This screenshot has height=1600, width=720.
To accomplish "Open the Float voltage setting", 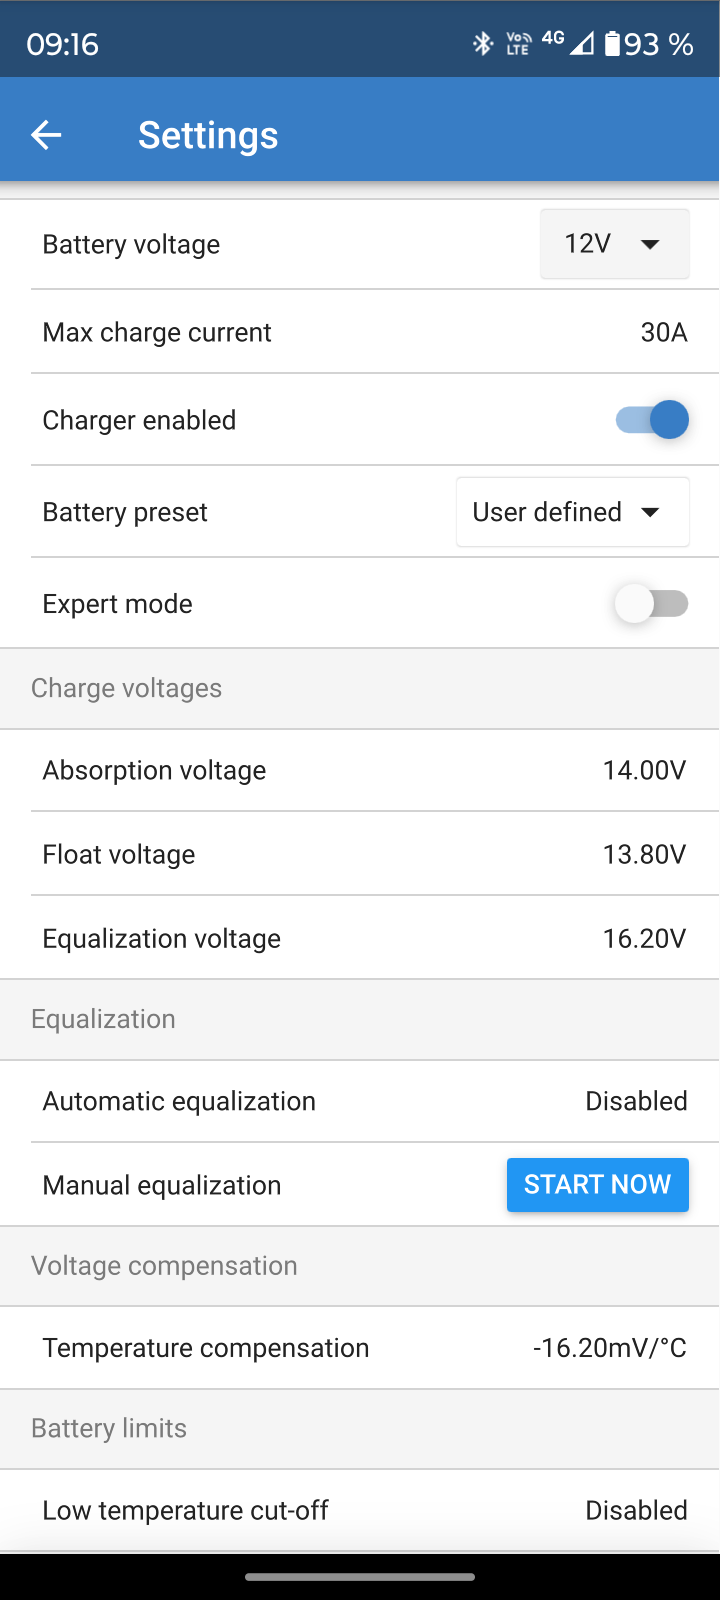I will 644,854.
